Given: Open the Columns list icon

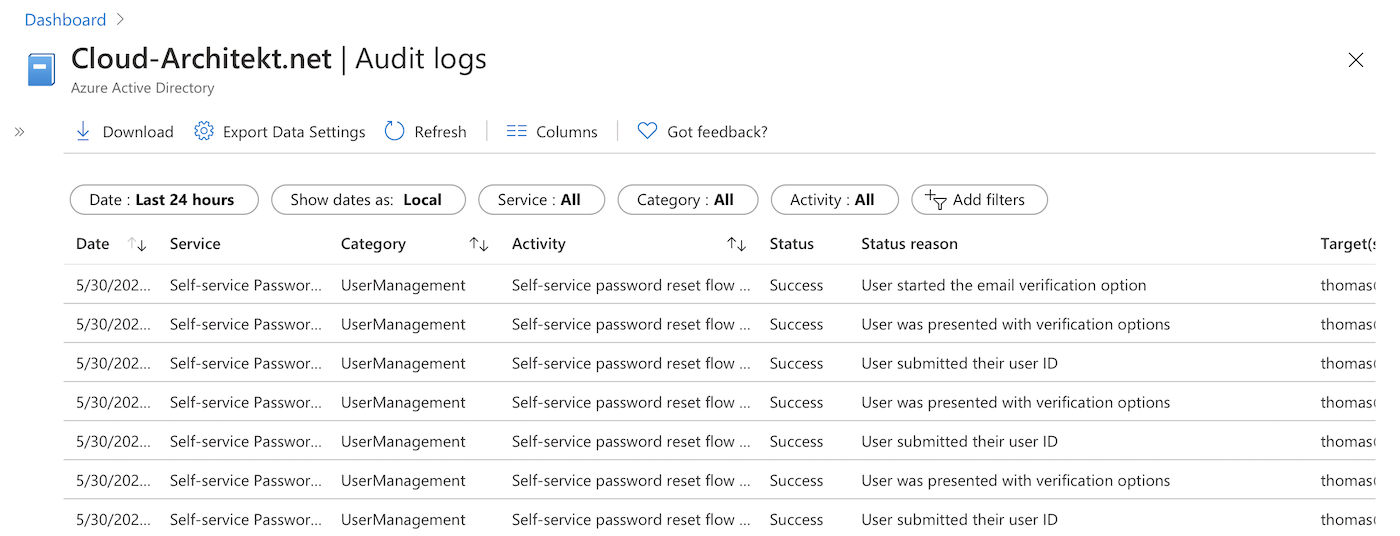Looking at the screenshot, I should click(x=516, y=131).
